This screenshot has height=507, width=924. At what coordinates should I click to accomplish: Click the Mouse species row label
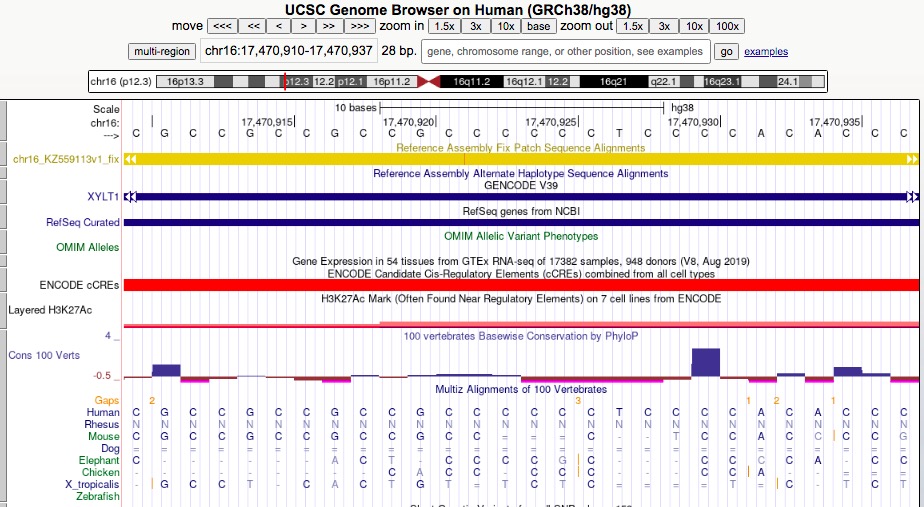[x=104, y=436]
